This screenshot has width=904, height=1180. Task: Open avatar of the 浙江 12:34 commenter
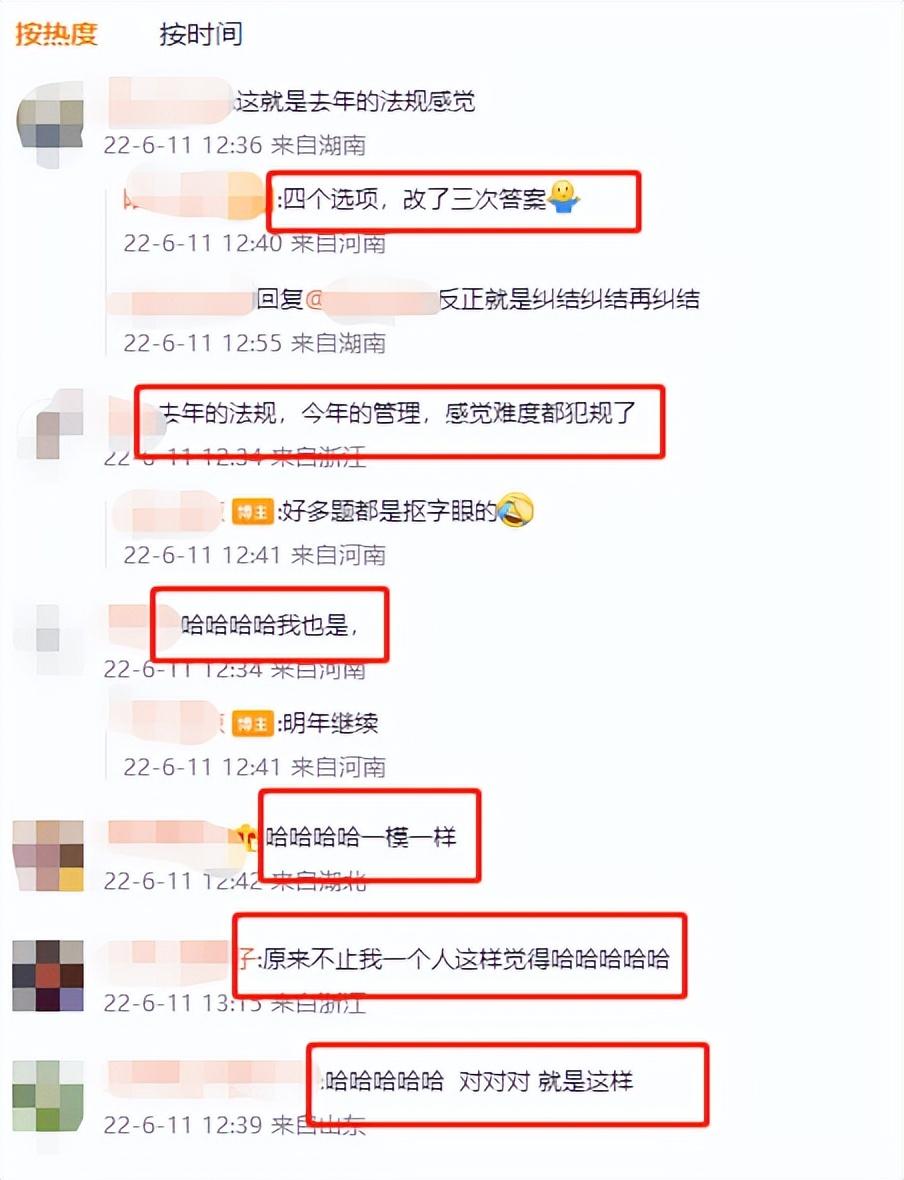pyautogui.click(x=50, y=425)
